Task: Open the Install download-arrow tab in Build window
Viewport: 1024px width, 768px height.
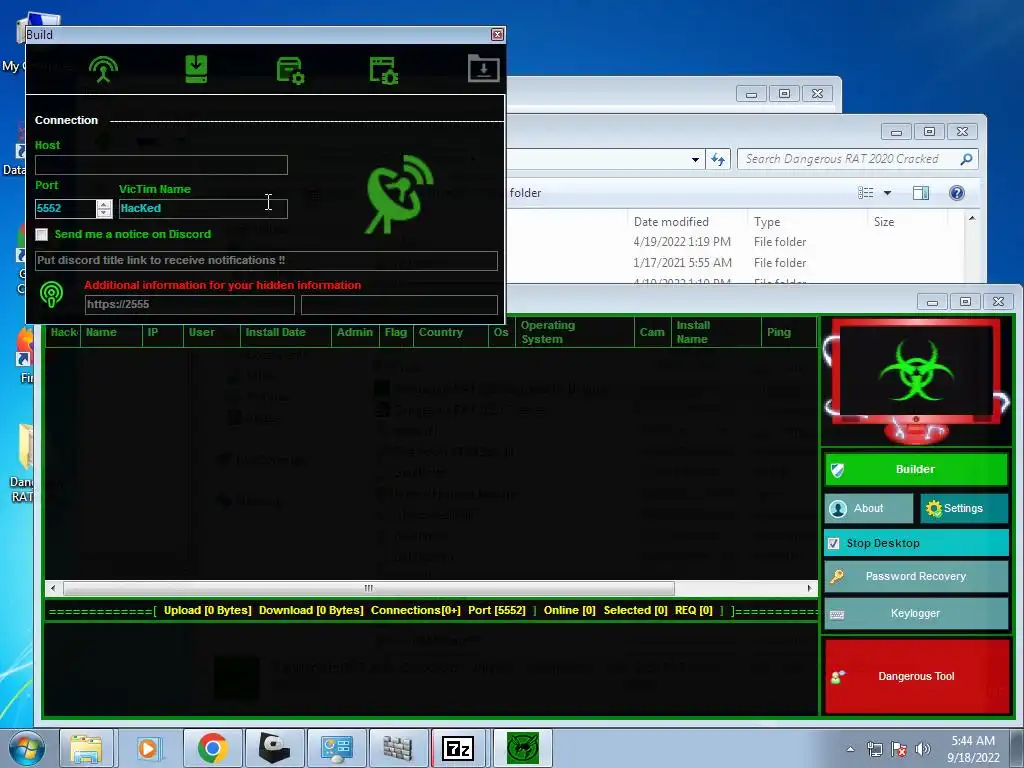Action: pos(196,69)
